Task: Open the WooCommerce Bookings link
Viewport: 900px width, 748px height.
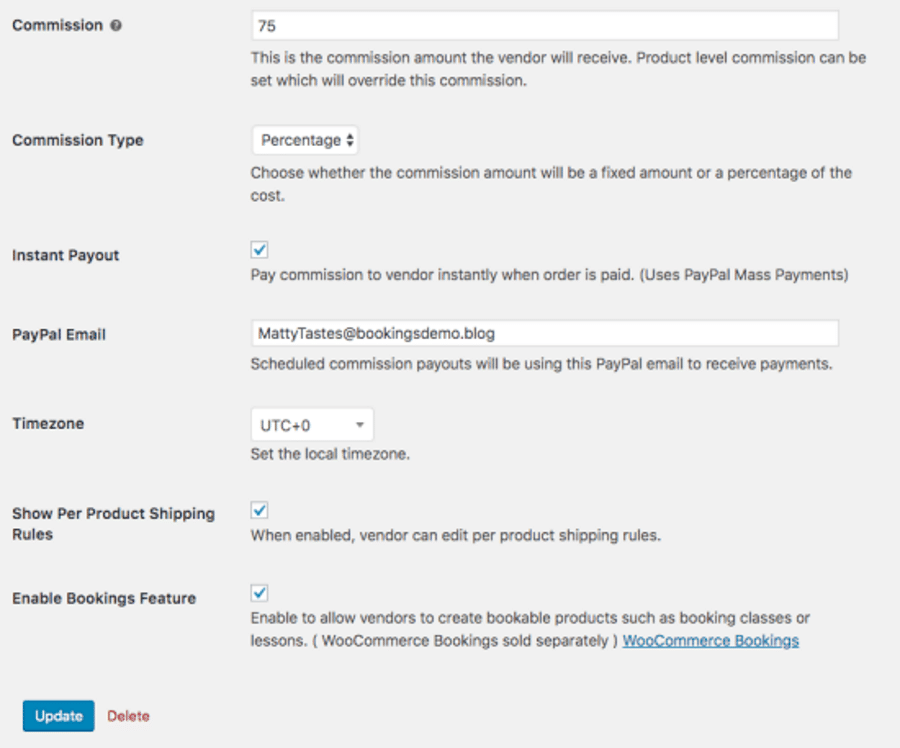Action: pos(710,640)
